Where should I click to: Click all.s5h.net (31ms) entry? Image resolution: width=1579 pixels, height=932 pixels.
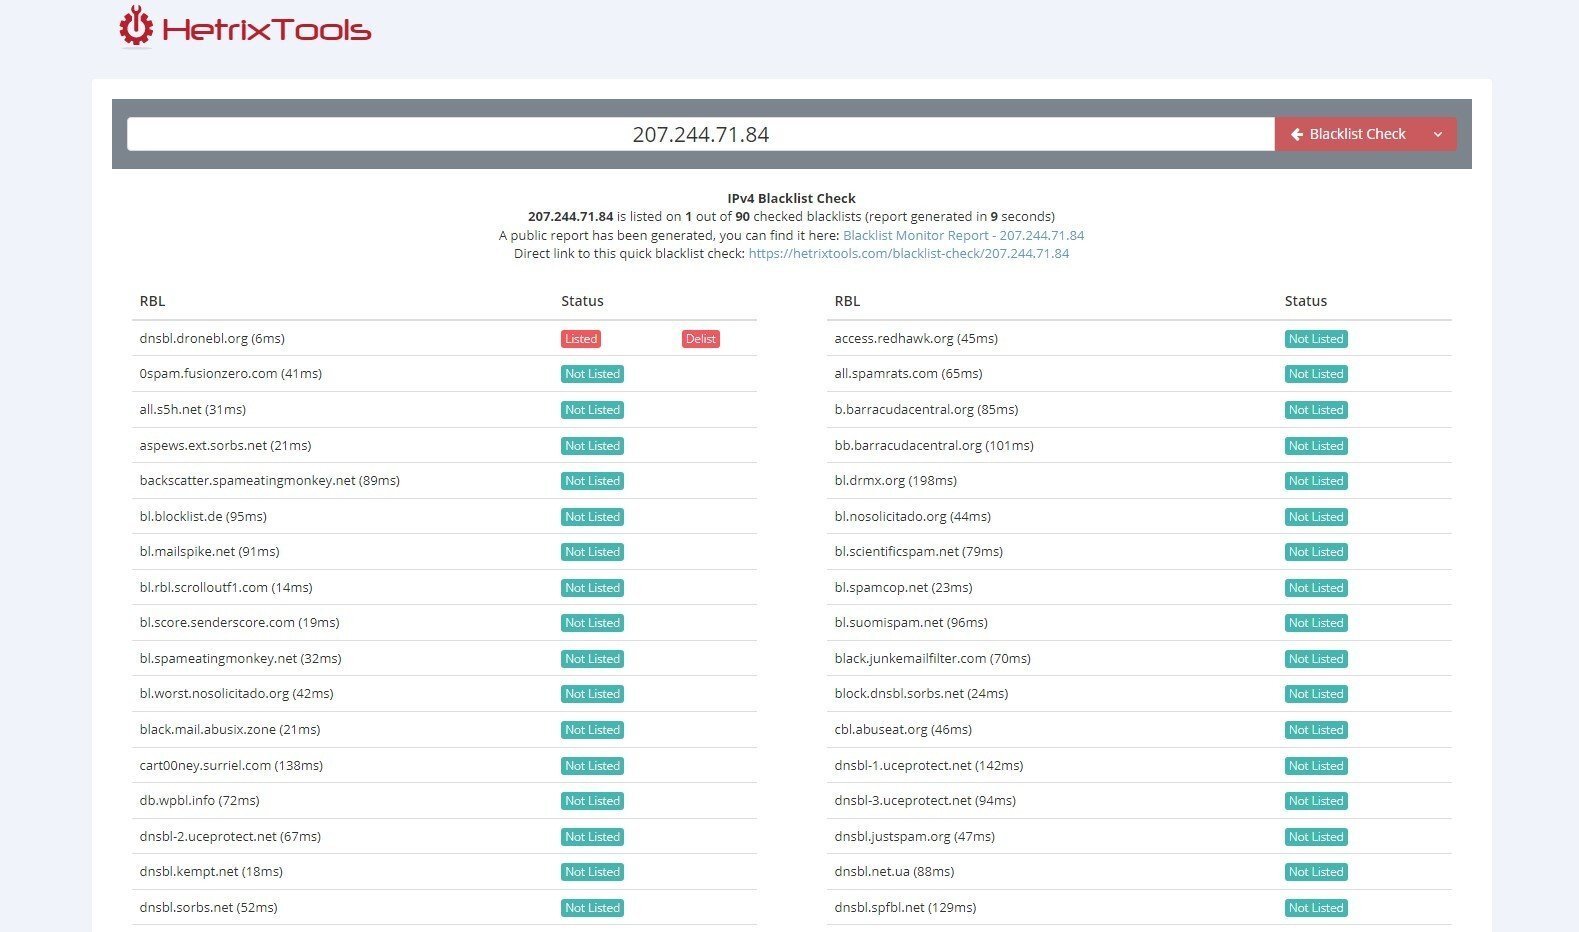coord(193,409)
